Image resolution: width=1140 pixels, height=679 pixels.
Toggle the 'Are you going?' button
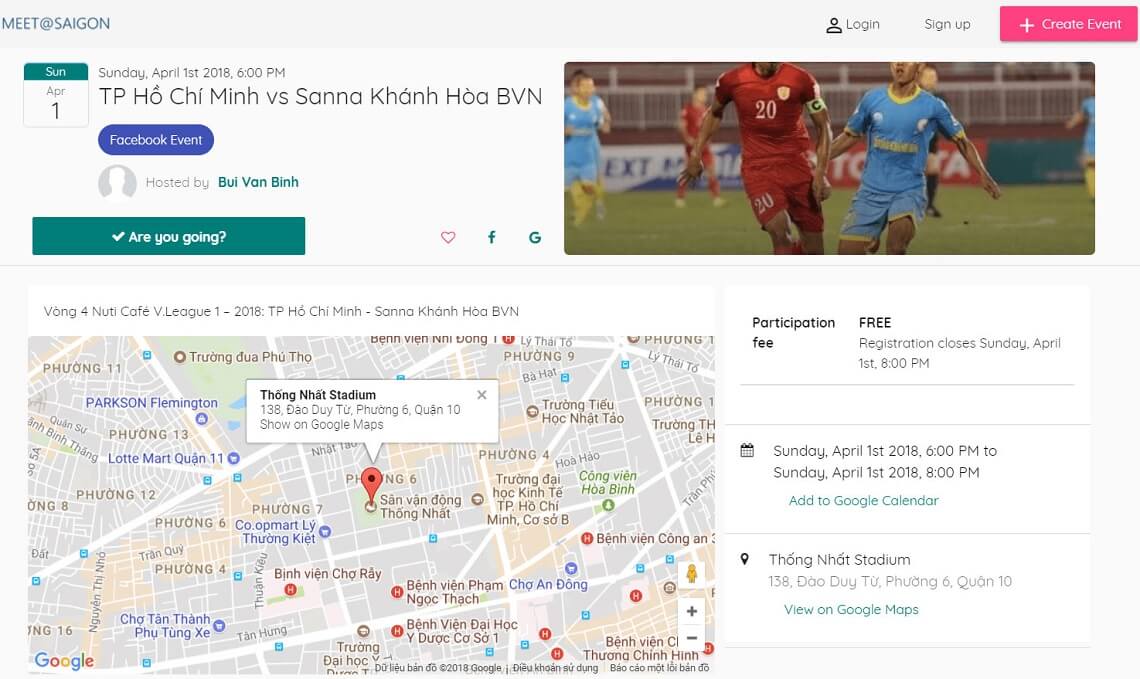pos(168,236)
